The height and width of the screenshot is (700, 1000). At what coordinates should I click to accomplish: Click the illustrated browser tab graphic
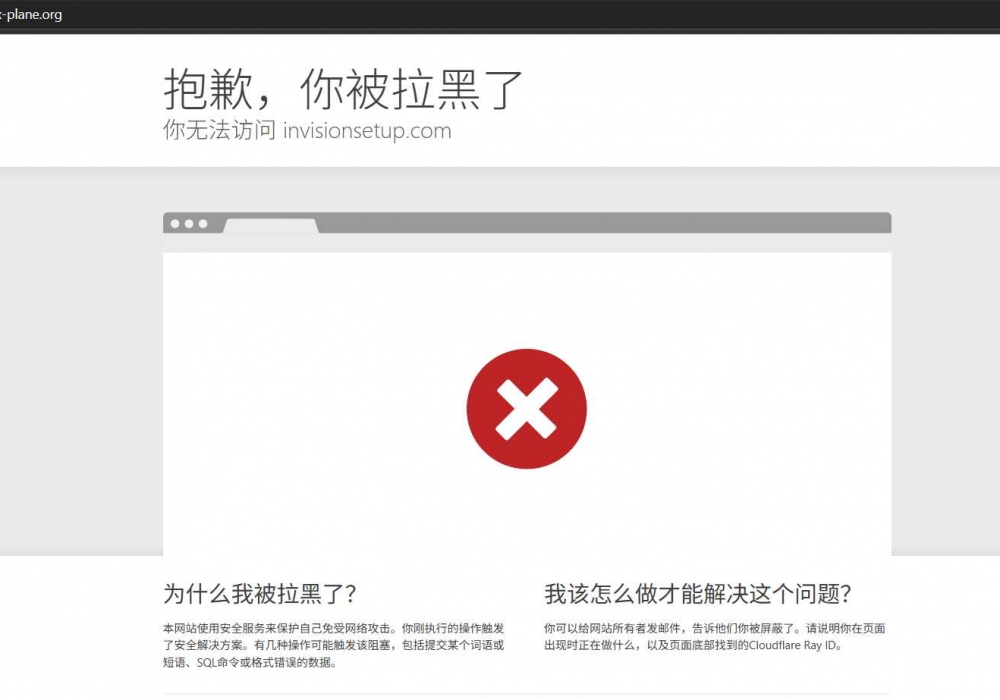(x=270, y=225)
